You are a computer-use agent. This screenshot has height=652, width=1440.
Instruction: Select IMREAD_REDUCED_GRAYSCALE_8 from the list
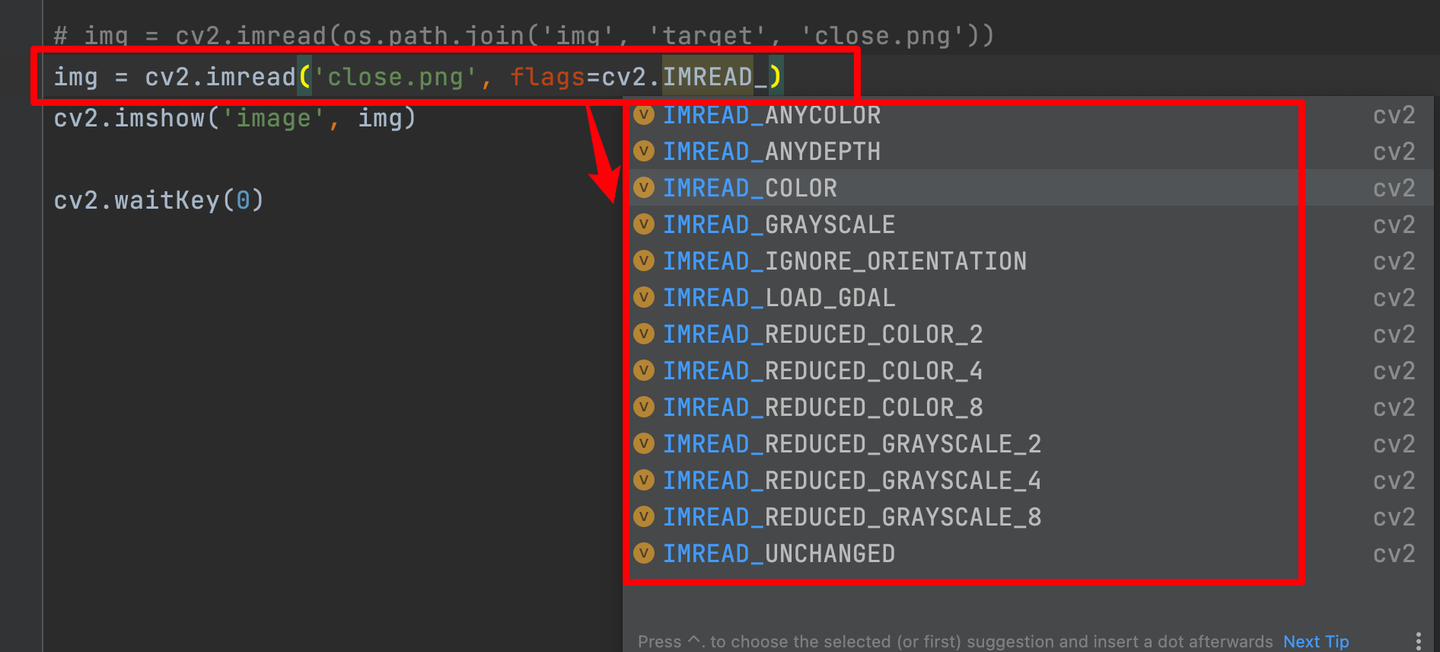851,517
